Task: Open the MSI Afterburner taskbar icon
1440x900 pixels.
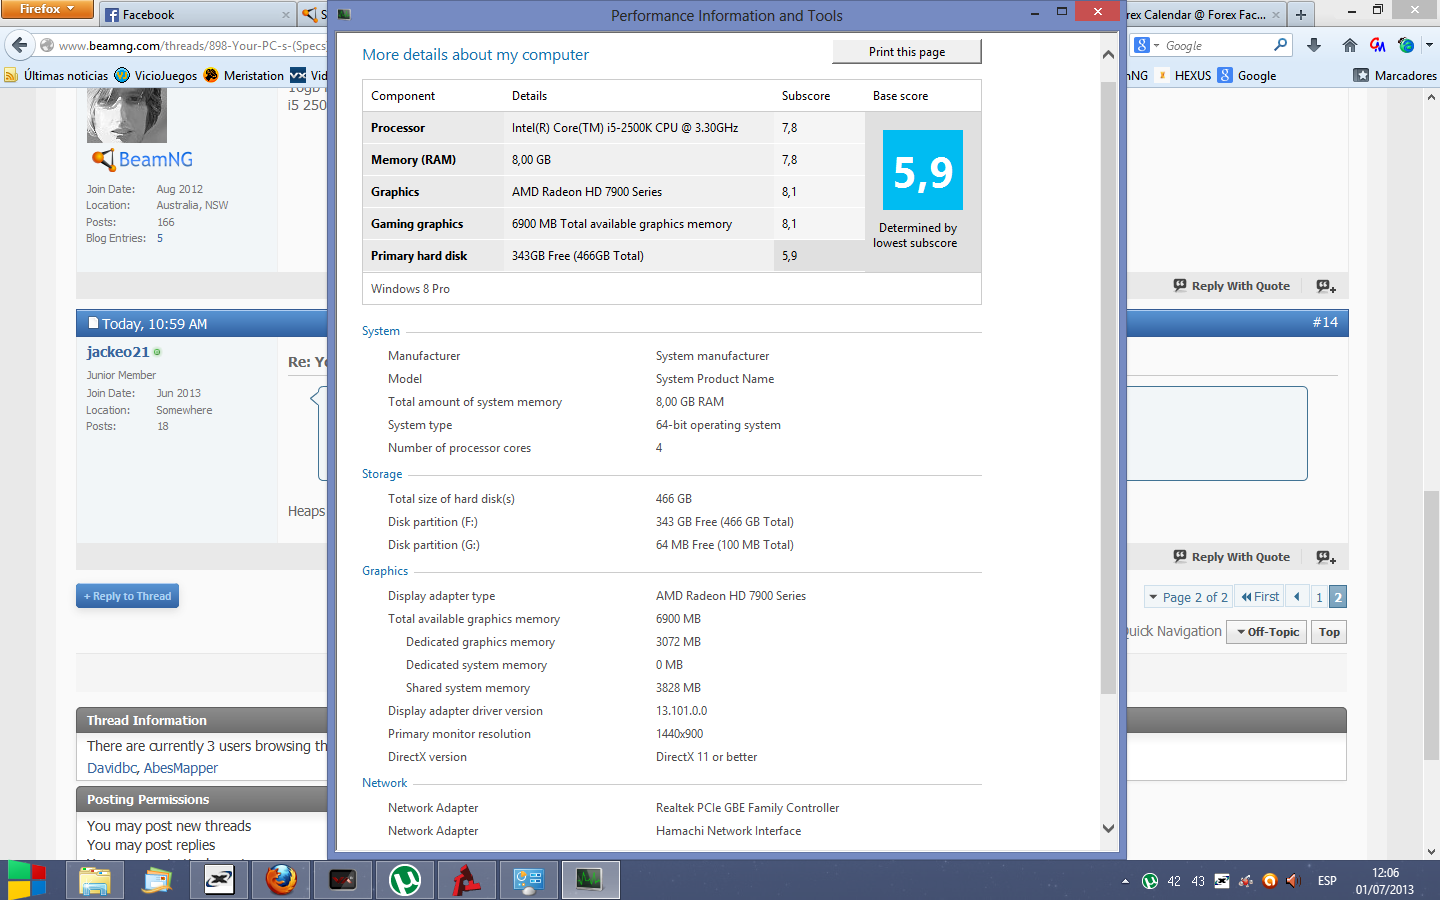Action: [343, 880]
